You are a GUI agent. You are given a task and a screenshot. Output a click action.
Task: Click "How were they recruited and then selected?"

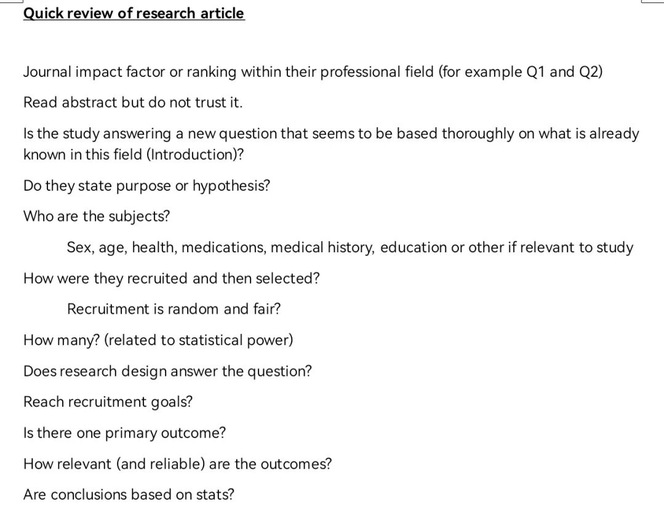171,278
